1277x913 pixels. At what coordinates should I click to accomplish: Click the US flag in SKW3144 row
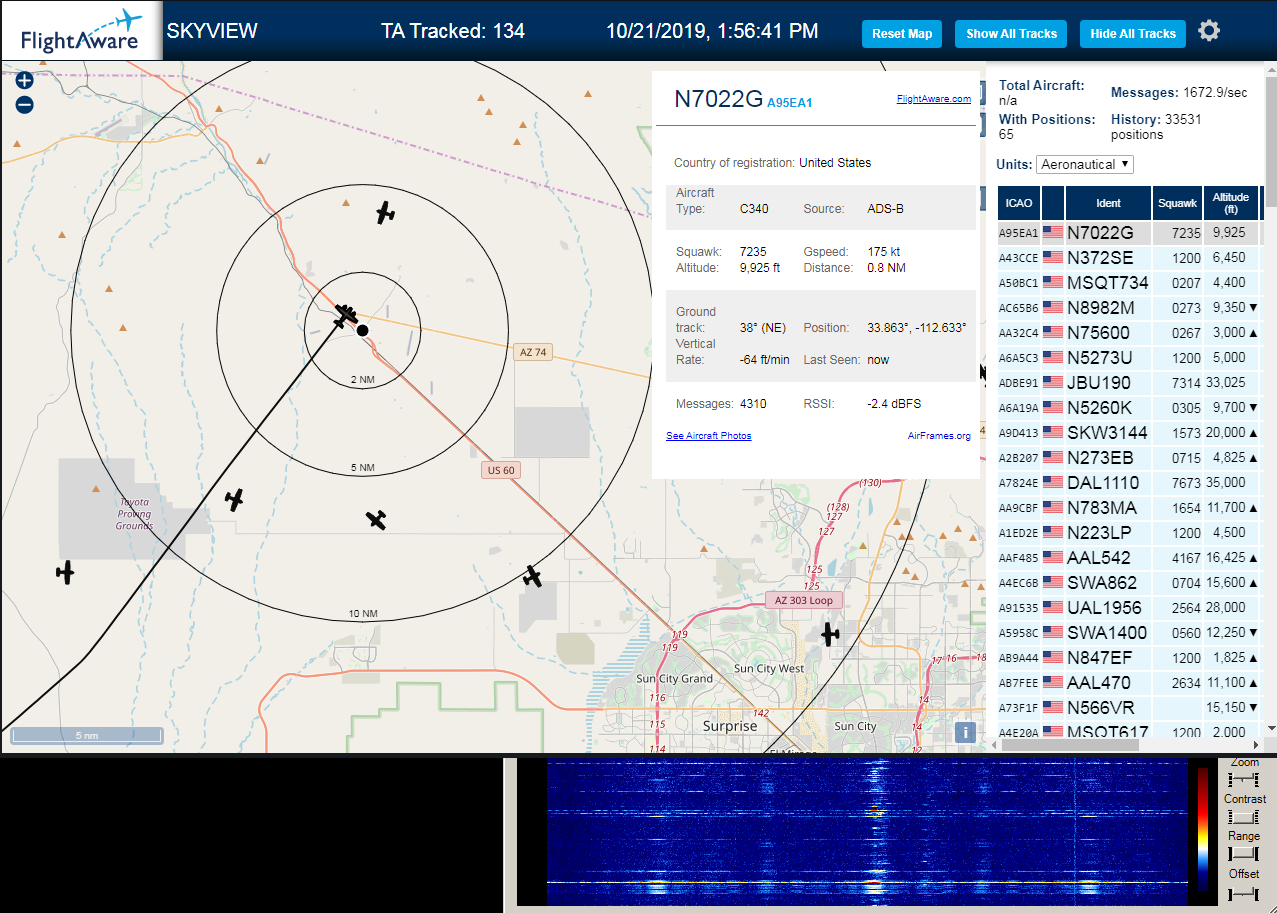pyautogui.click(x=1053, y=432)
